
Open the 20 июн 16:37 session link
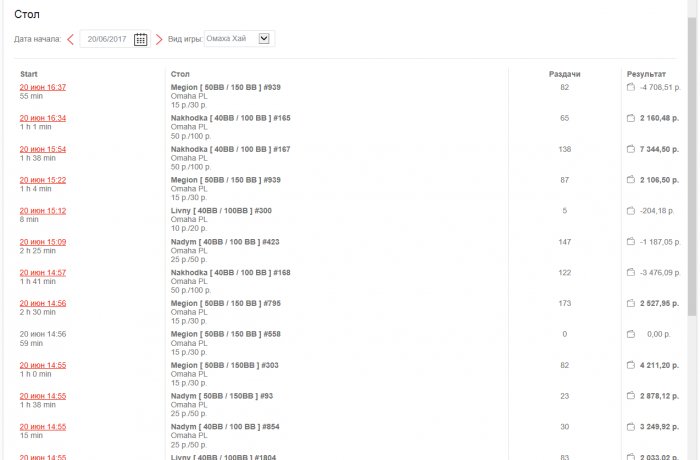[x=43, y=87]
